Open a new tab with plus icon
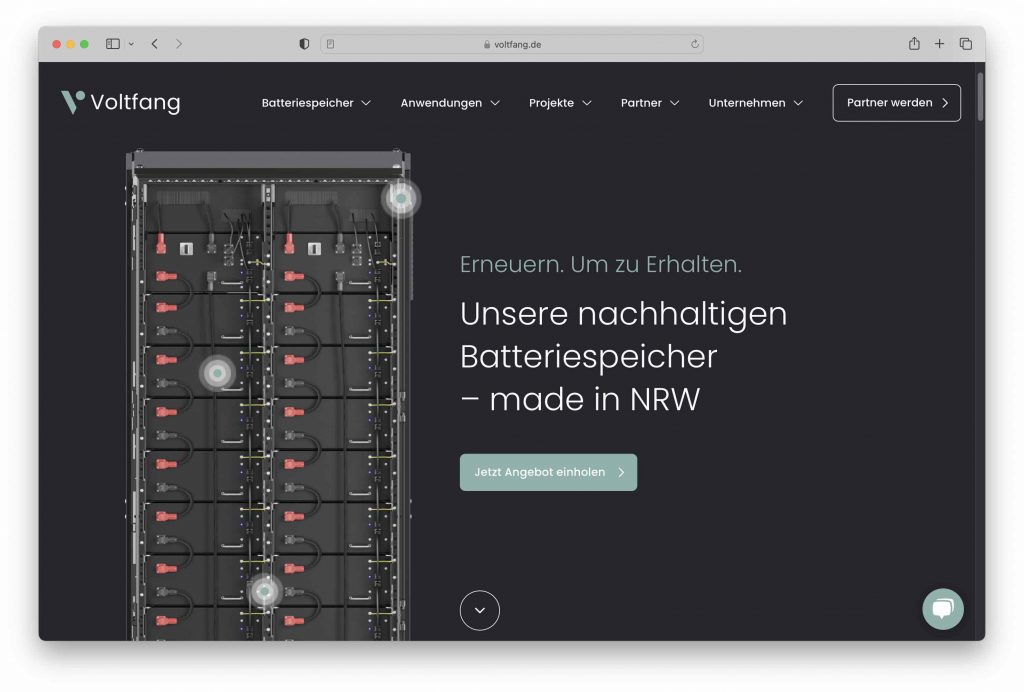 click(939, 44)
